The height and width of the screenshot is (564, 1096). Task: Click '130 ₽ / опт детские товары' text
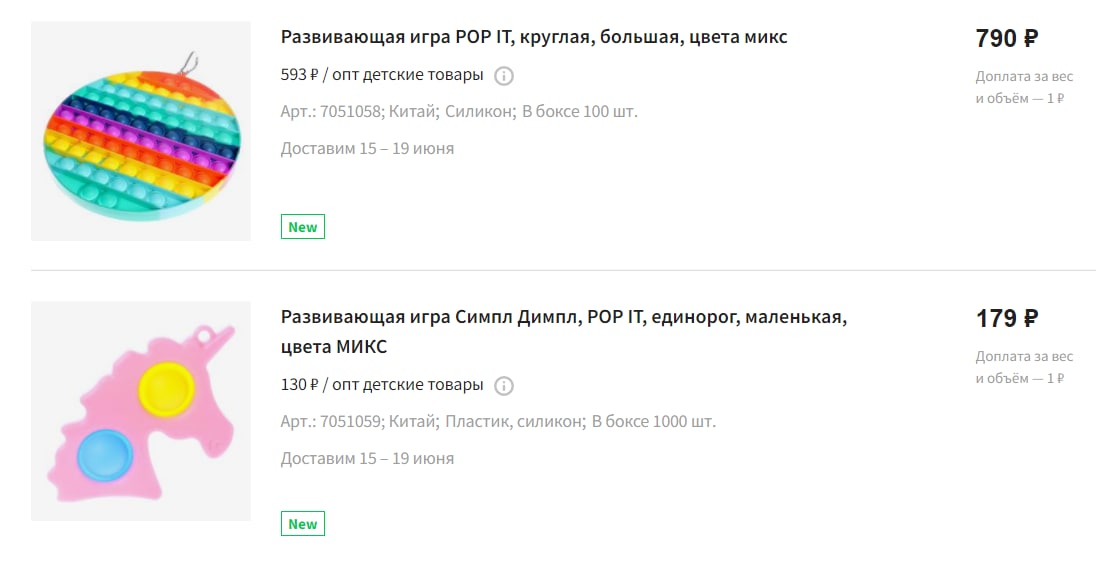point(382,385)
